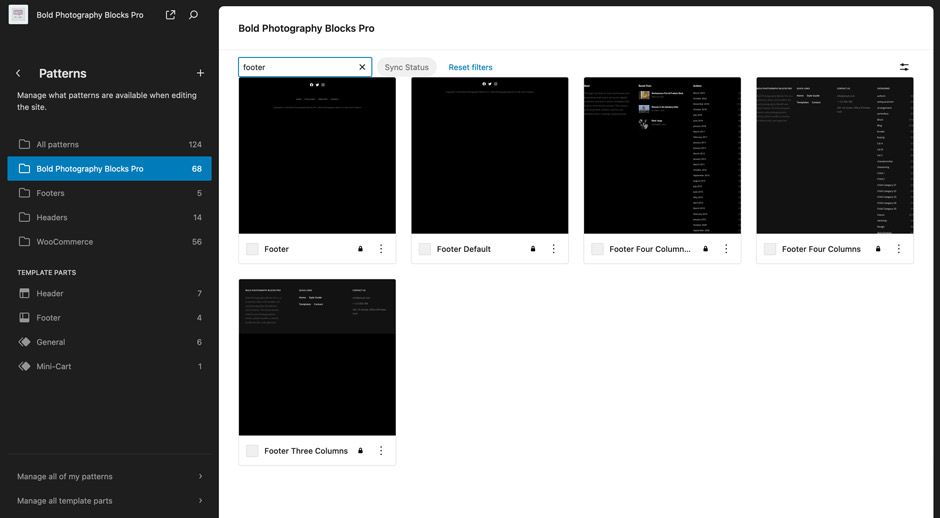The image size is (940, 518).
Task: Click the search magnifier icon in sidebar header
Action: tap(194, 15)
